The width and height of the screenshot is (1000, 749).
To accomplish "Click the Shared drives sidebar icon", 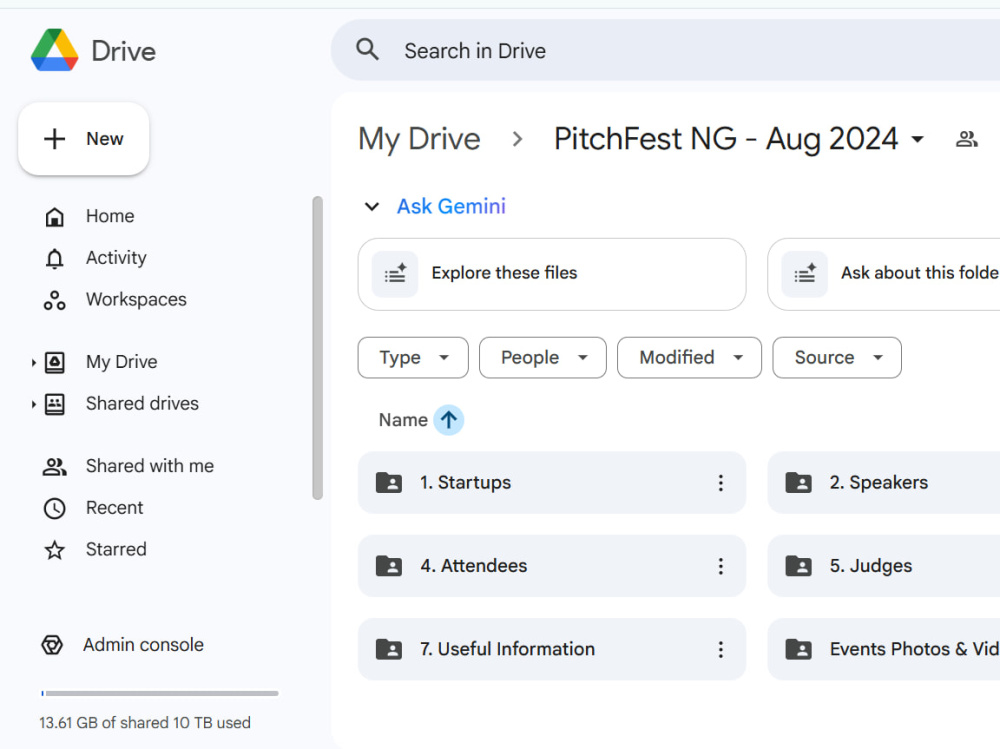I will point(55,404).
